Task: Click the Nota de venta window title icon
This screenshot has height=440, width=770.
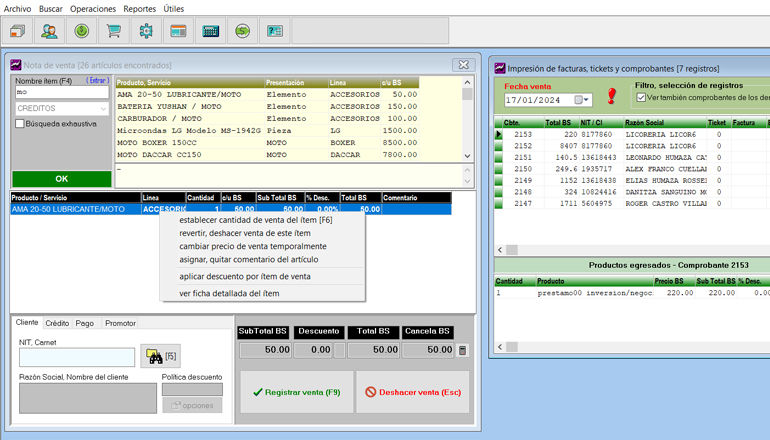Action: (16, 65)
